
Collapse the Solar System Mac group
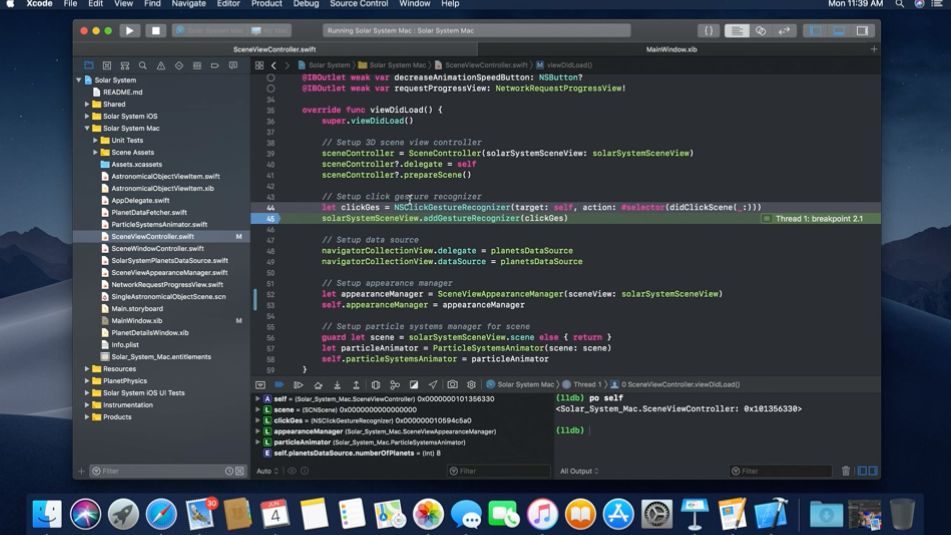(88, 128)
